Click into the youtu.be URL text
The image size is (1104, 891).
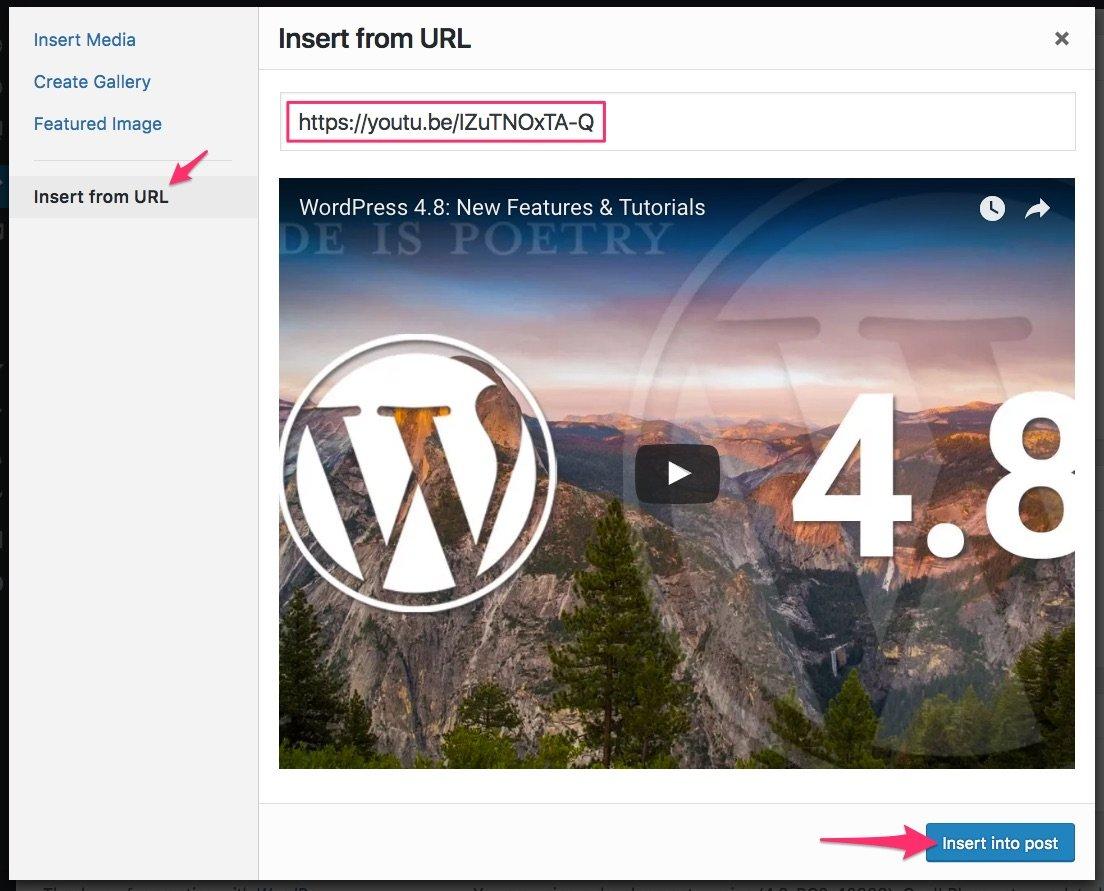[x=445, y=123]
